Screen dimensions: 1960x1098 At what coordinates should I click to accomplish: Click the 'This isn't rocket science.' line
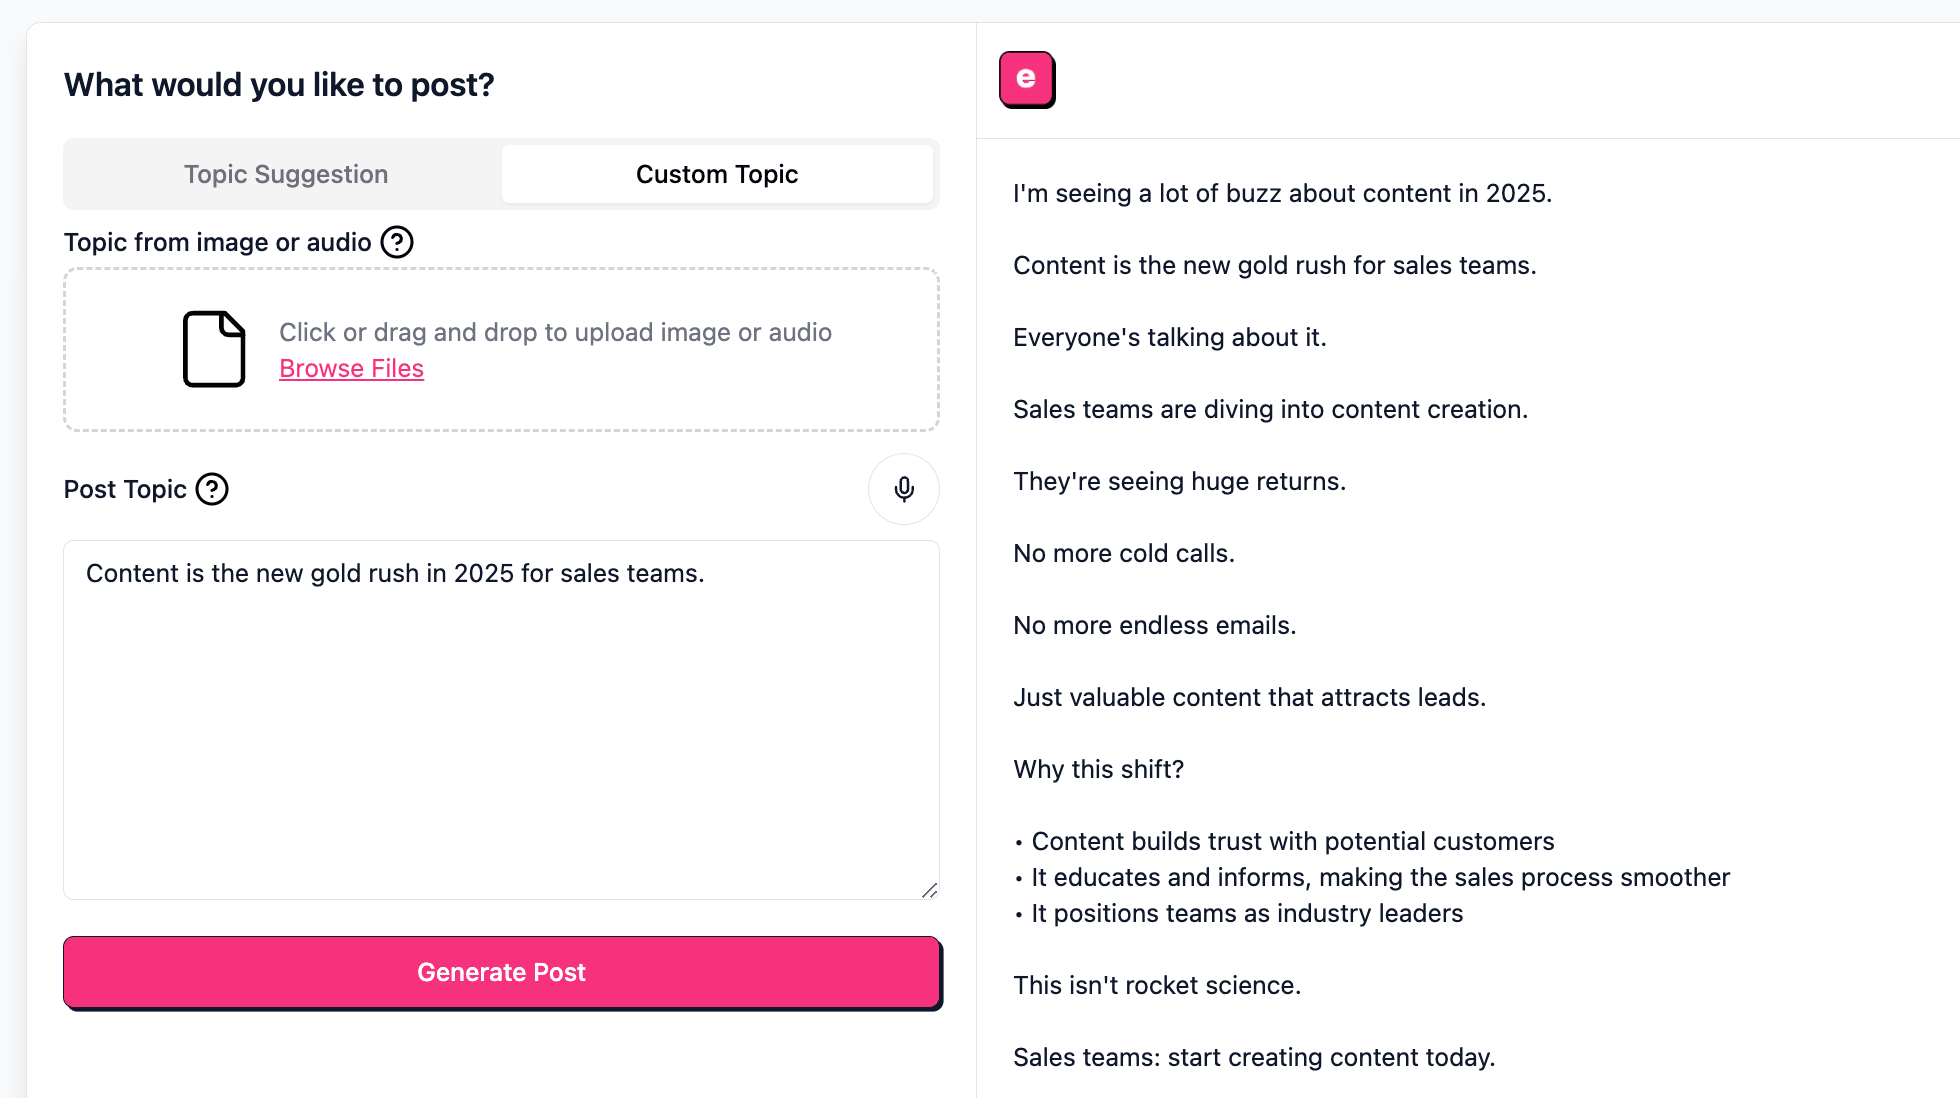point(1157,985)
